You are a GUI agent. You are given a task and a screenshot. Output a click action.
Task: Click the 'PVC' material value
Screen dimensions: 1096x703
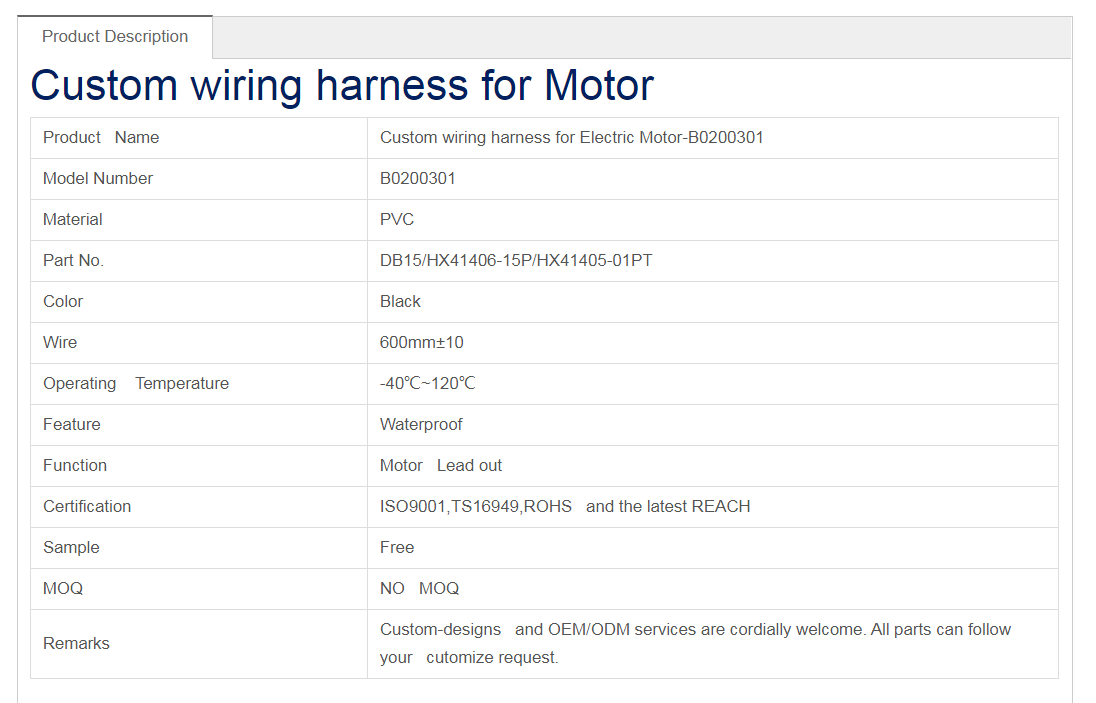[x=397, y=220]
